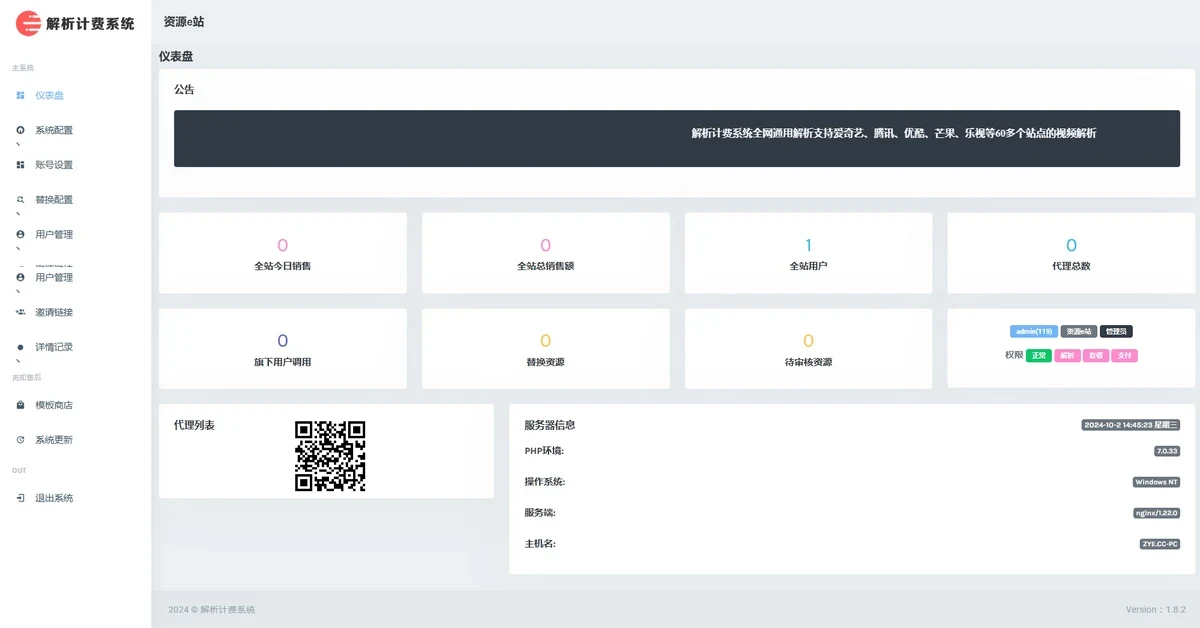Click the 邀请链接 people icon

20,312
